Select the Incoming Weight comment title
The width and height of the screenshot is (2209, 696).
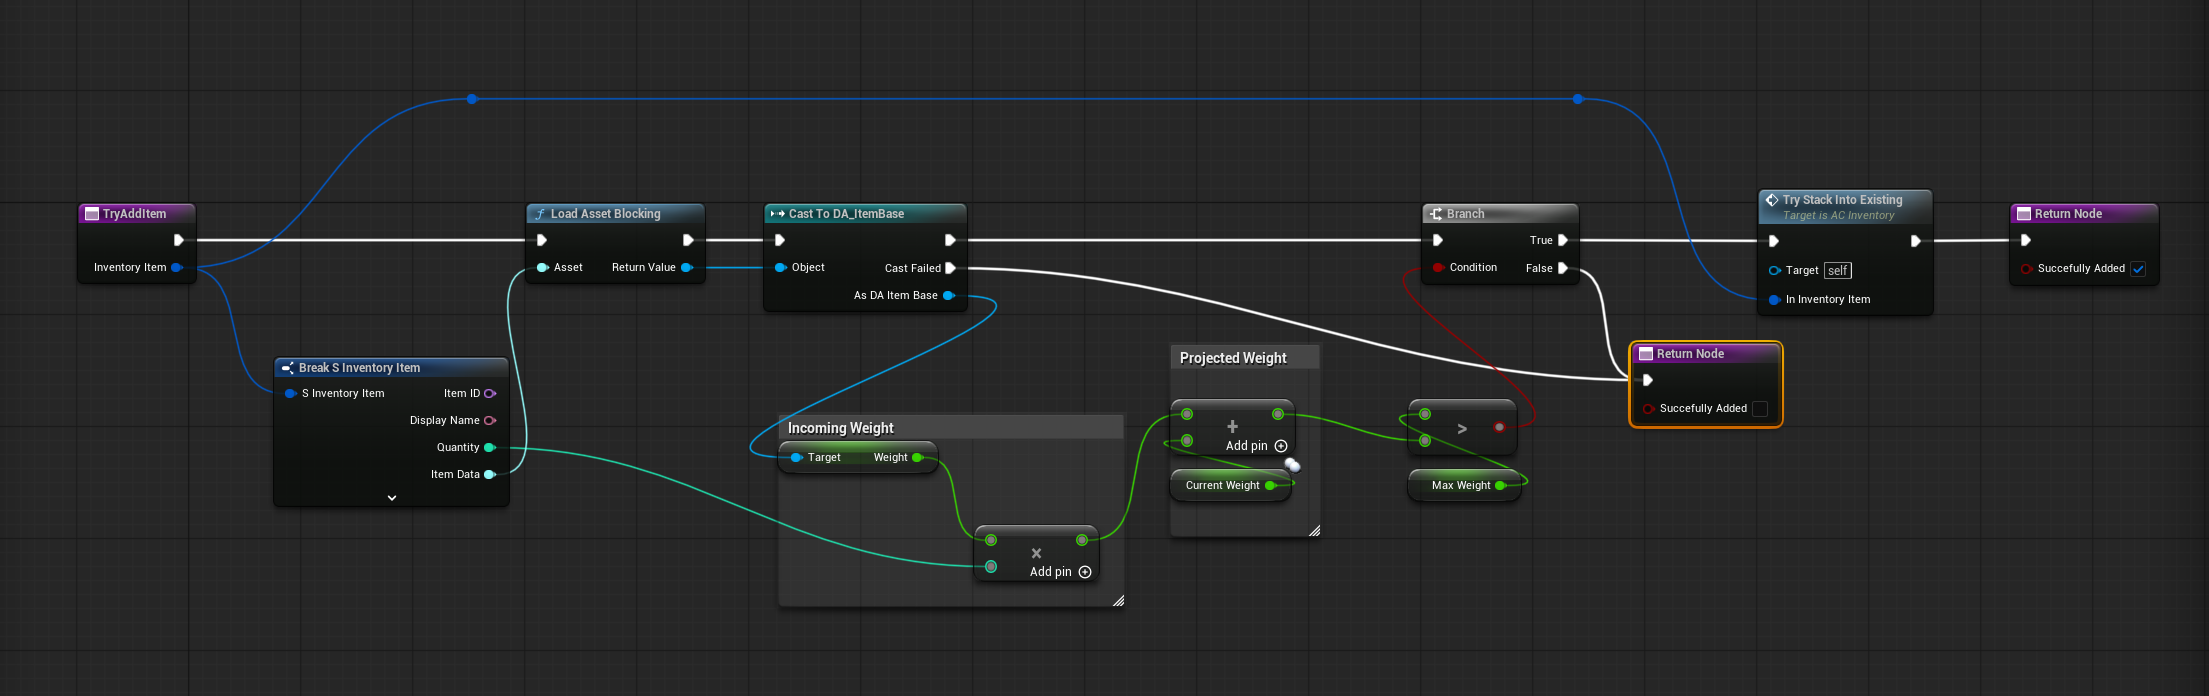point(841,428)
